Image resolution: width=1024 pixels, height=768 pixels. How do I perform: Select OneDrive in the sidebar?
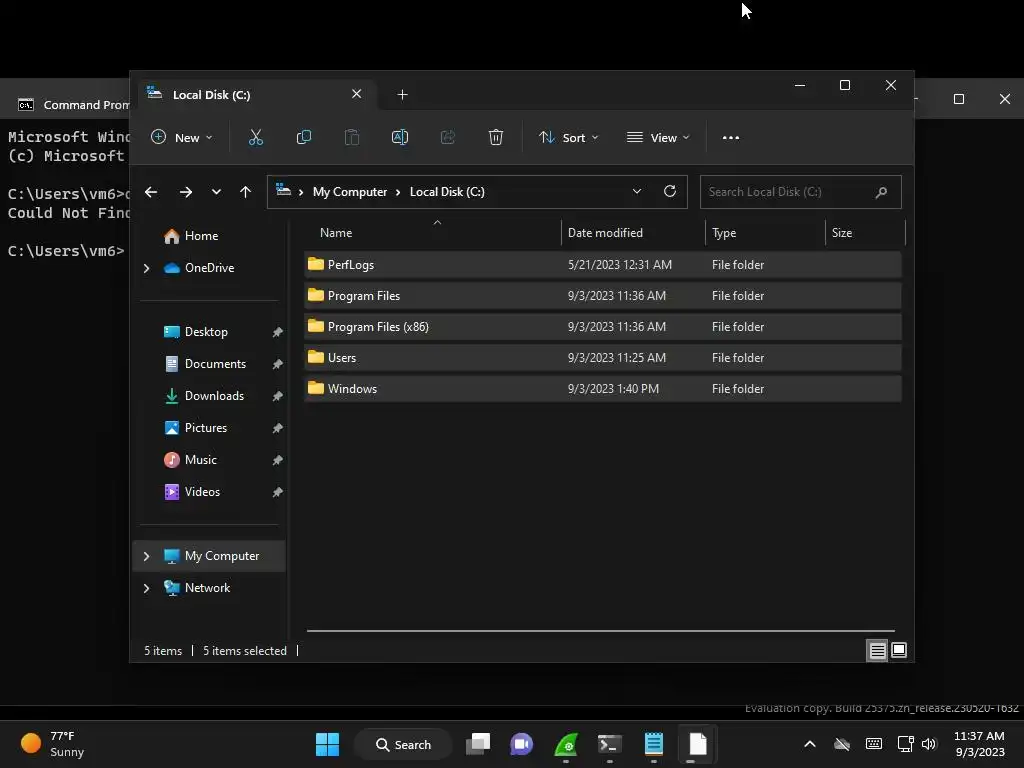(x=209, y=268)
